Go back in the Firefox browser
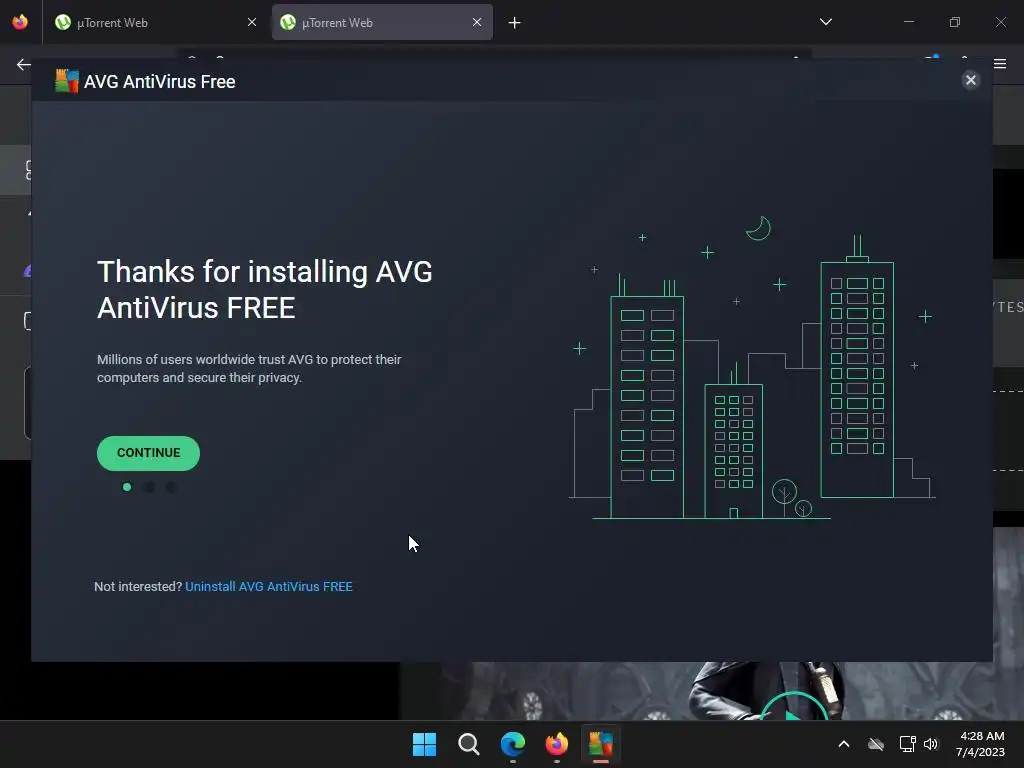The image size is (1024, 768). 24,64
